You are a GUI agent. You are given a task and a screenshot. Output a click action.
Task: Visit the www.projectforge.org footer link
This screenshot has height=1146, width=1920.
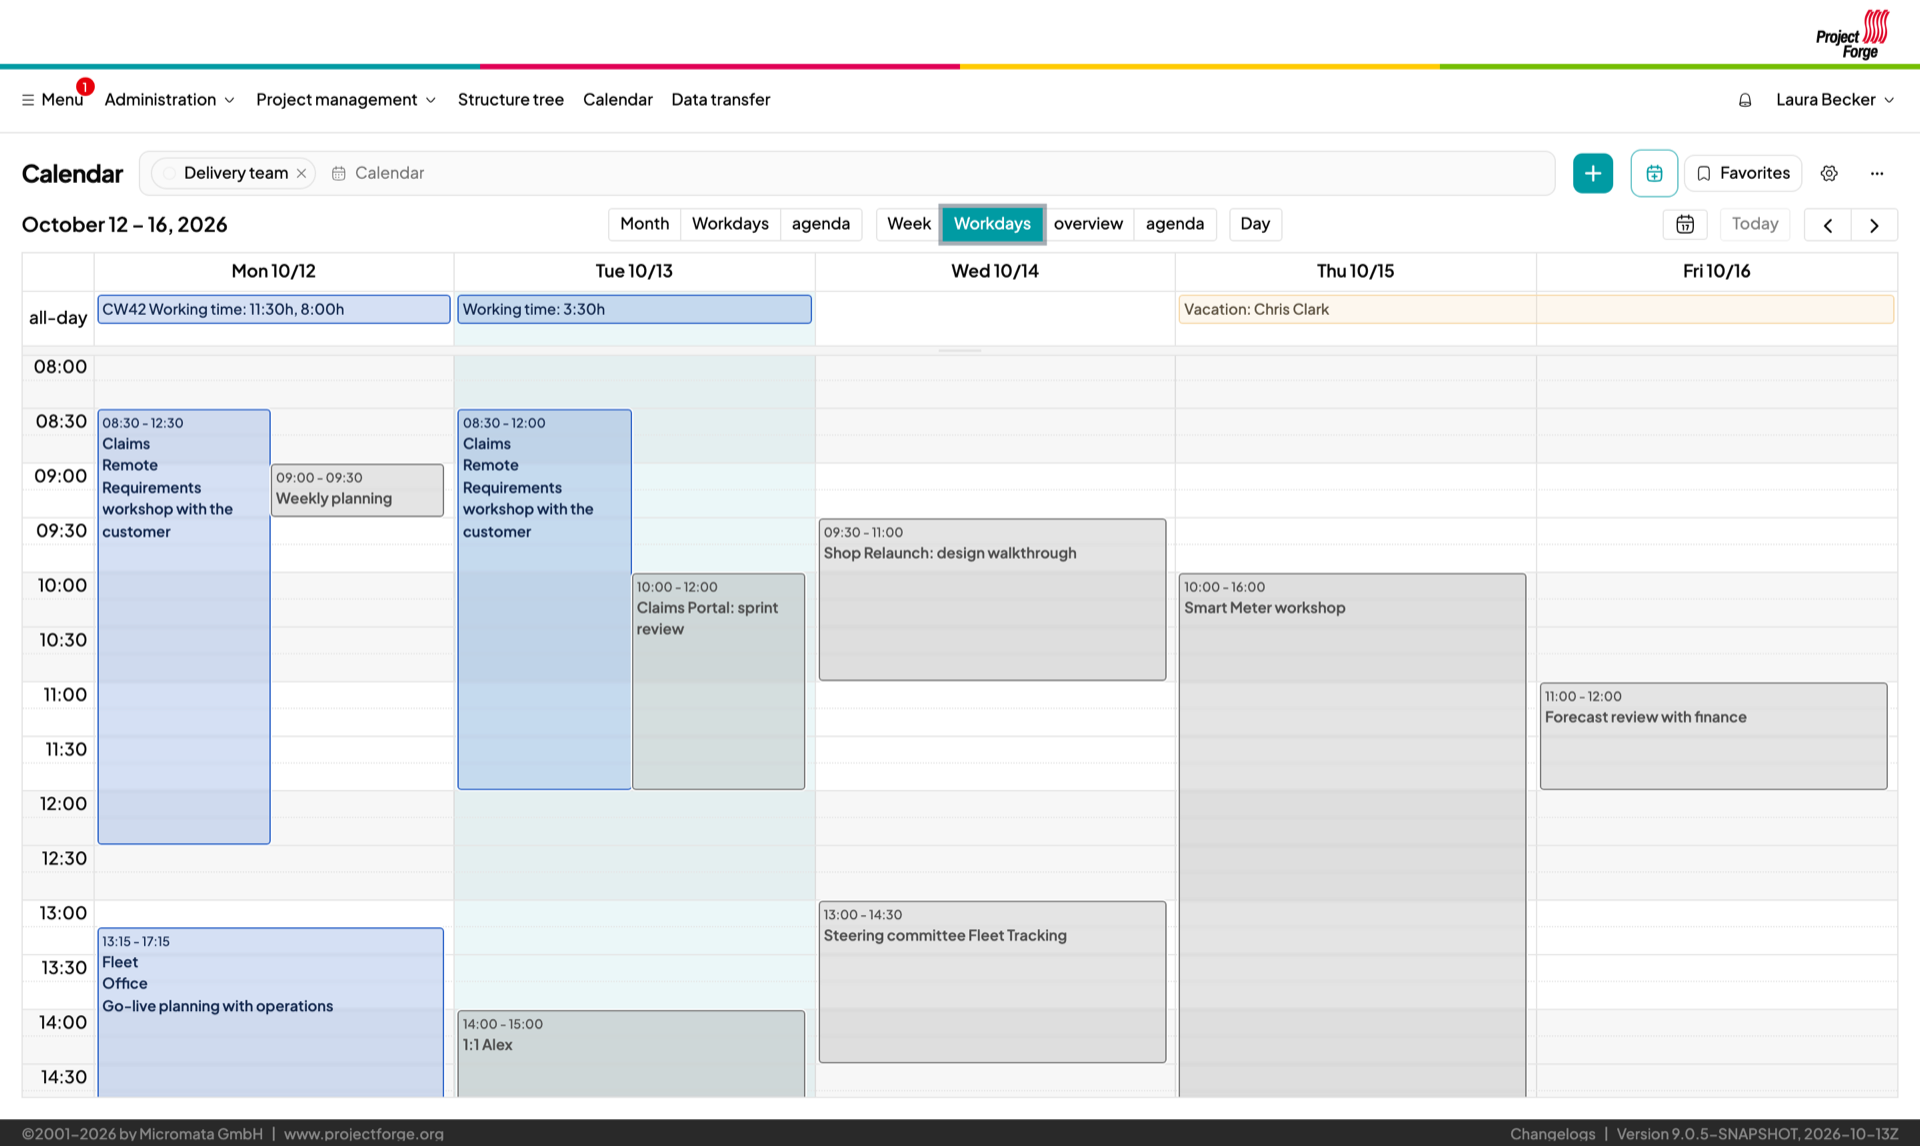pos(363,1133)
